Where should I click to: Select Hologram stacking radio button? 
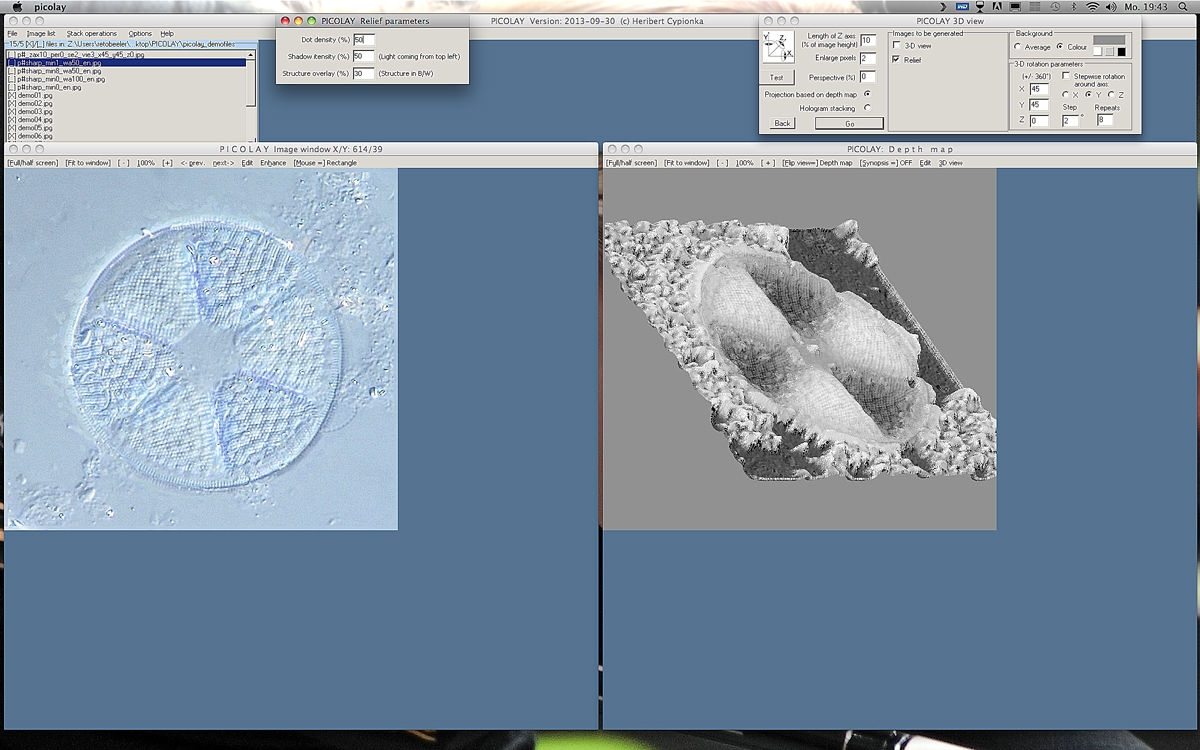(866, 108)
